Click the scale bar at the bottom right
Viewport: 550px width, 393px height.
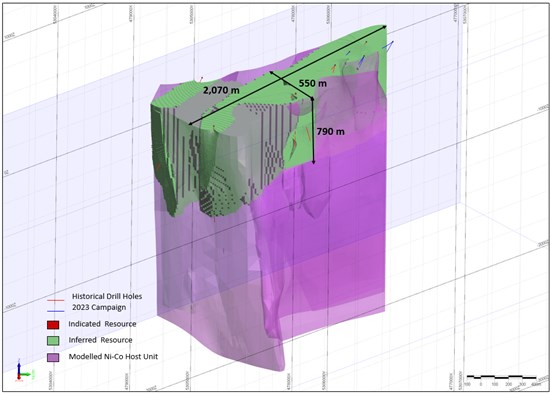[x=502, y=377]
